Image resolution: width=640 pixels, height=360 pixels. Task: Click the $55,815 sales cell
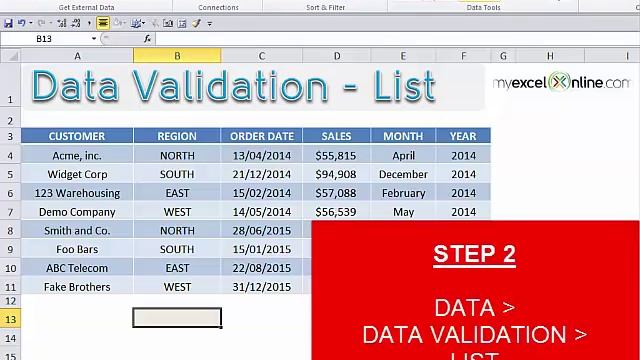(336, 156)
